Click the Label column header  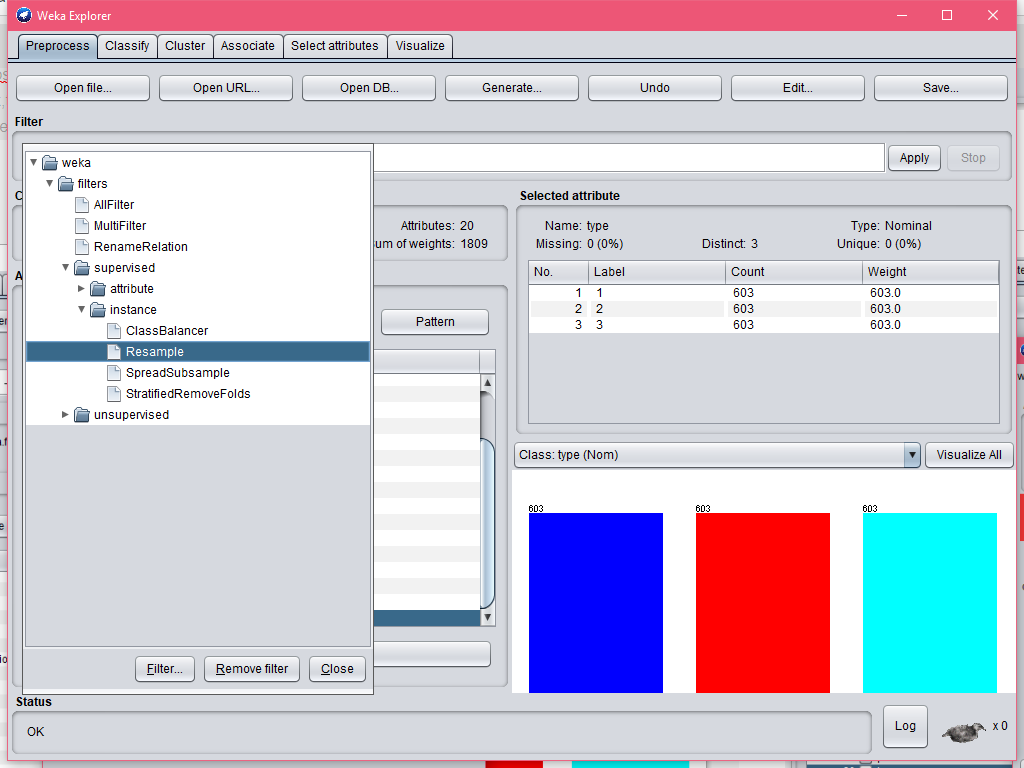(x=656, y=272)
